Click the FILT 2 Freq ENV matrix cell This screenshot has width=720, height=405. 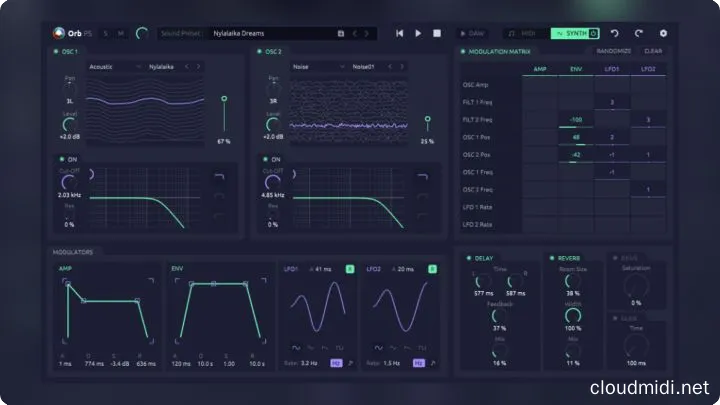[x=575, y=119]
